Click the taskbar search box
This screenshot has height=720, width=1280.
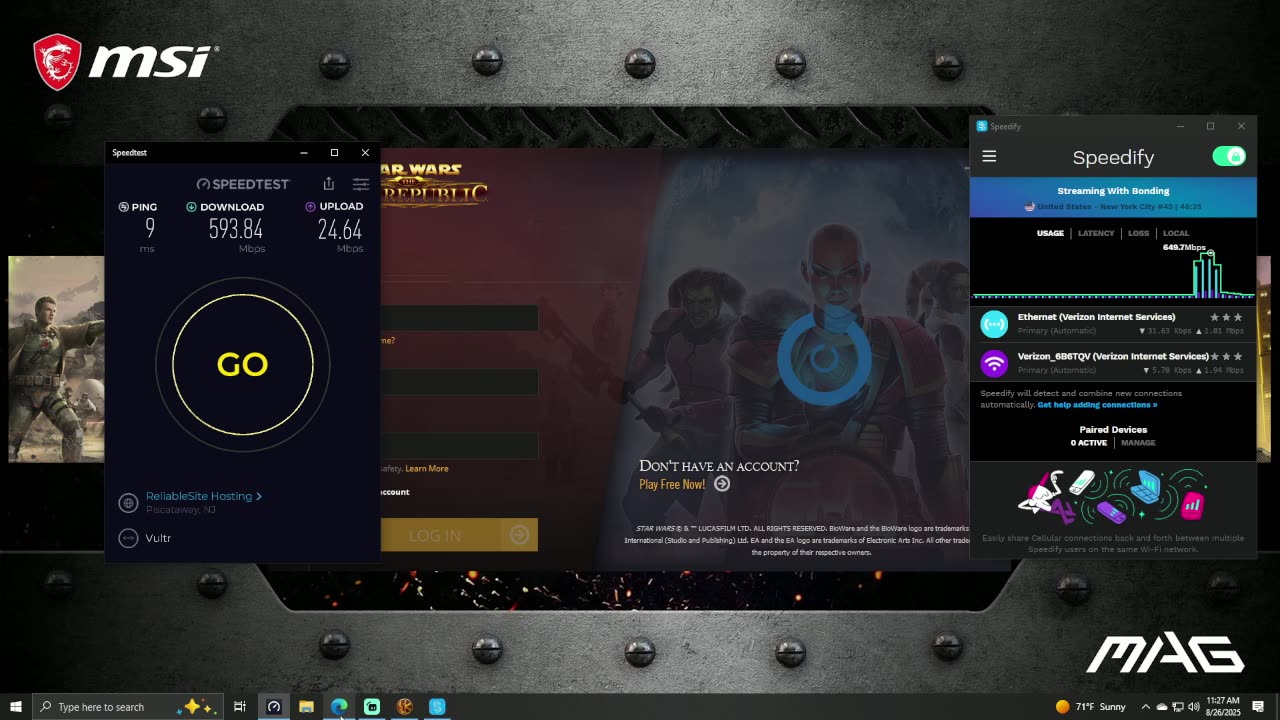point(128,707)
